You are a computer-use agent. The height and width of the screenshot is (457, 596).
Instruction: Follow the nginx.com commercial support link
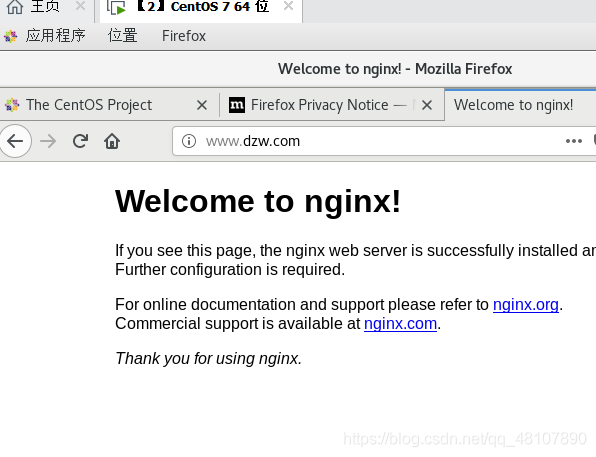point(400,324)
